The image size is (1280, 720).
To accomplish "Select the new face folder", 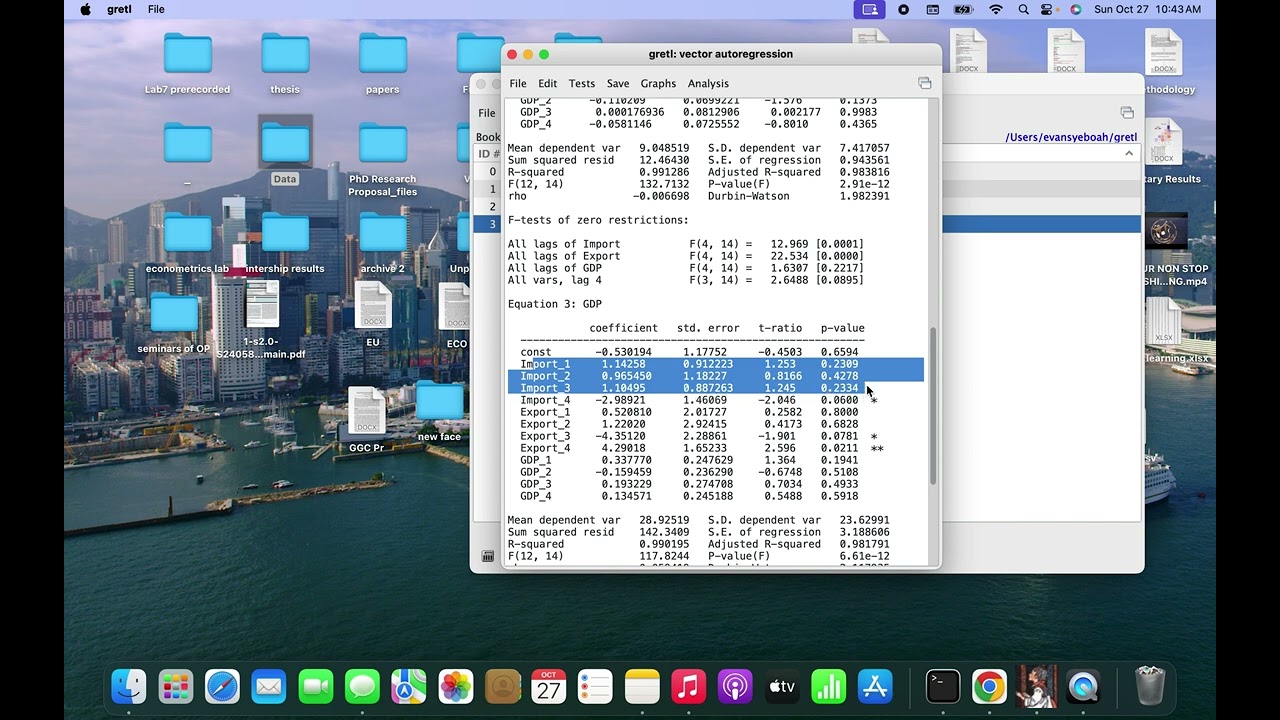I will 439,412.
